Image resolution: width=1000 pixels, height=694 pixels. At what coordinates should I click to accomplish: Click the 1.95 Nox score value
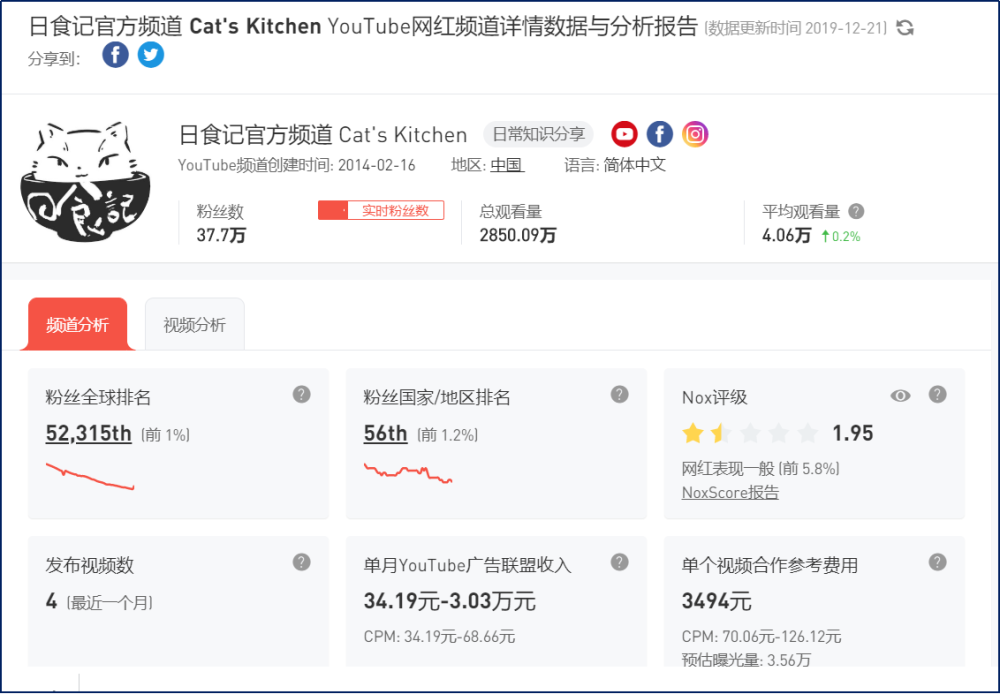(853, 434)
